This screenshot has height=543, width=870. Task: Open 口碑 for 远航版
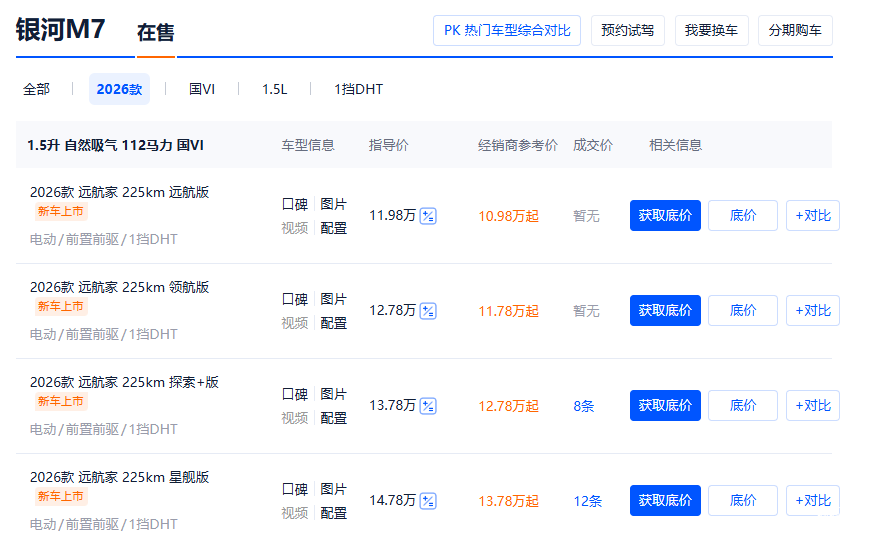click(295, 204)
